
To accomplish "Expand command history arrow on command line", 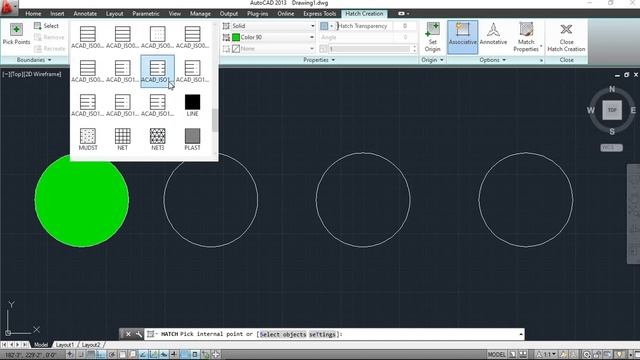I will [521, 334].
